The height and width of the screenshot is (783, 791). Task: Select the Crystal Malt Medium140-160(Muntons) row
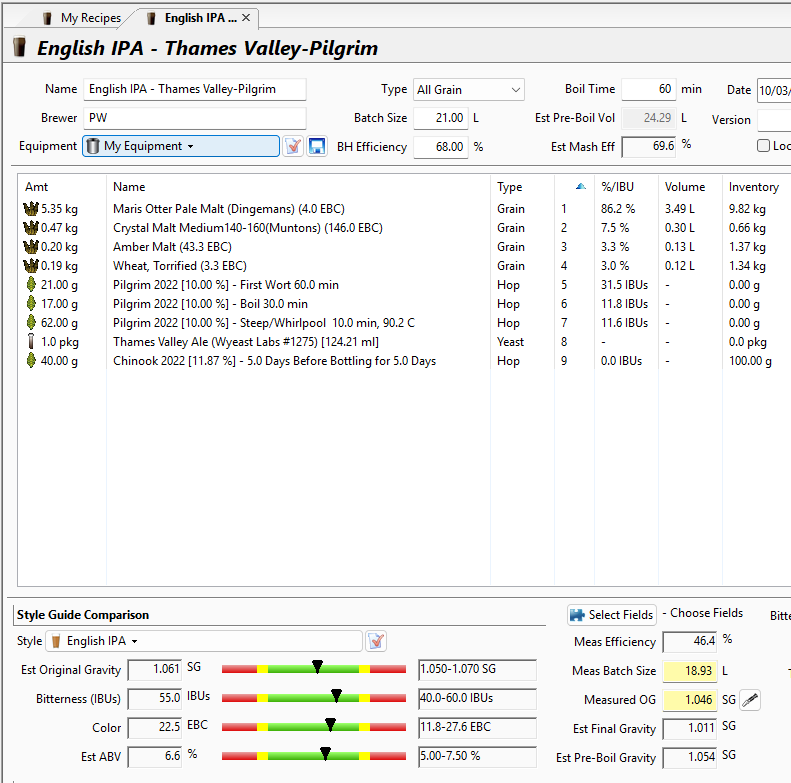point(404,228)
